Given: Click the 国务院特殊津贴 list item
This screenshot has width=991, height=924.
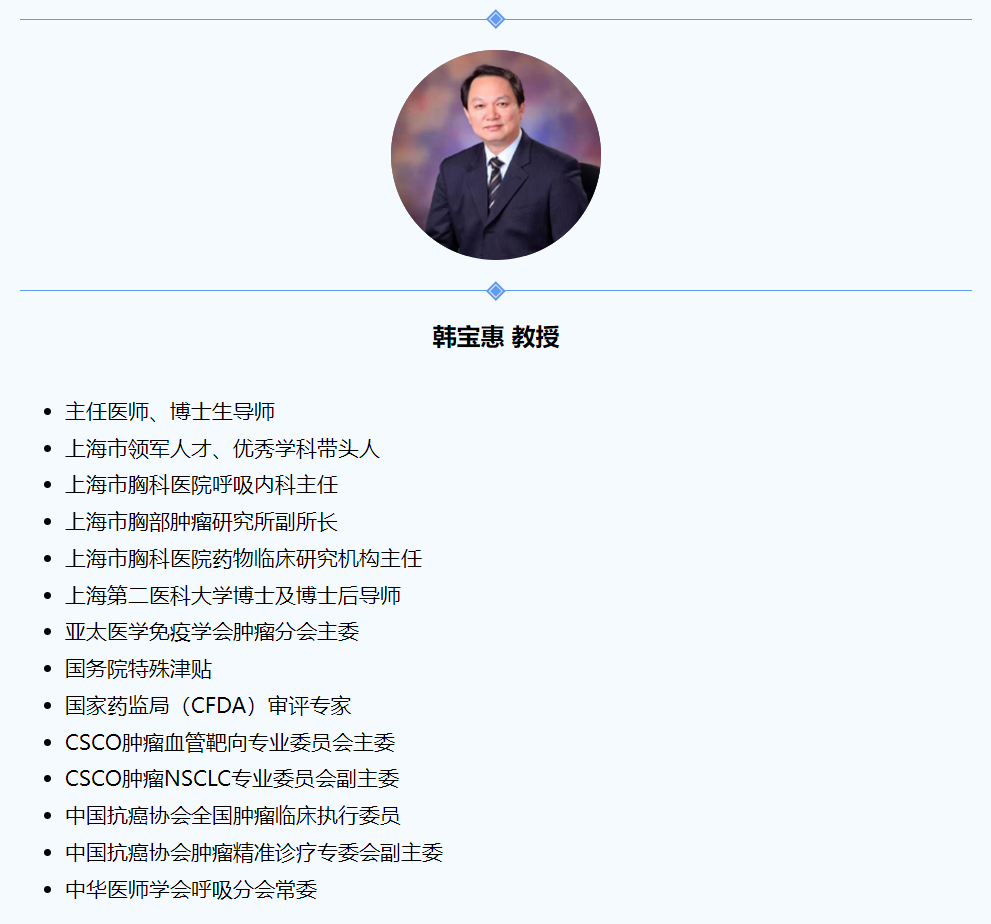Looking at the screenshot, I should coord(138,669).
